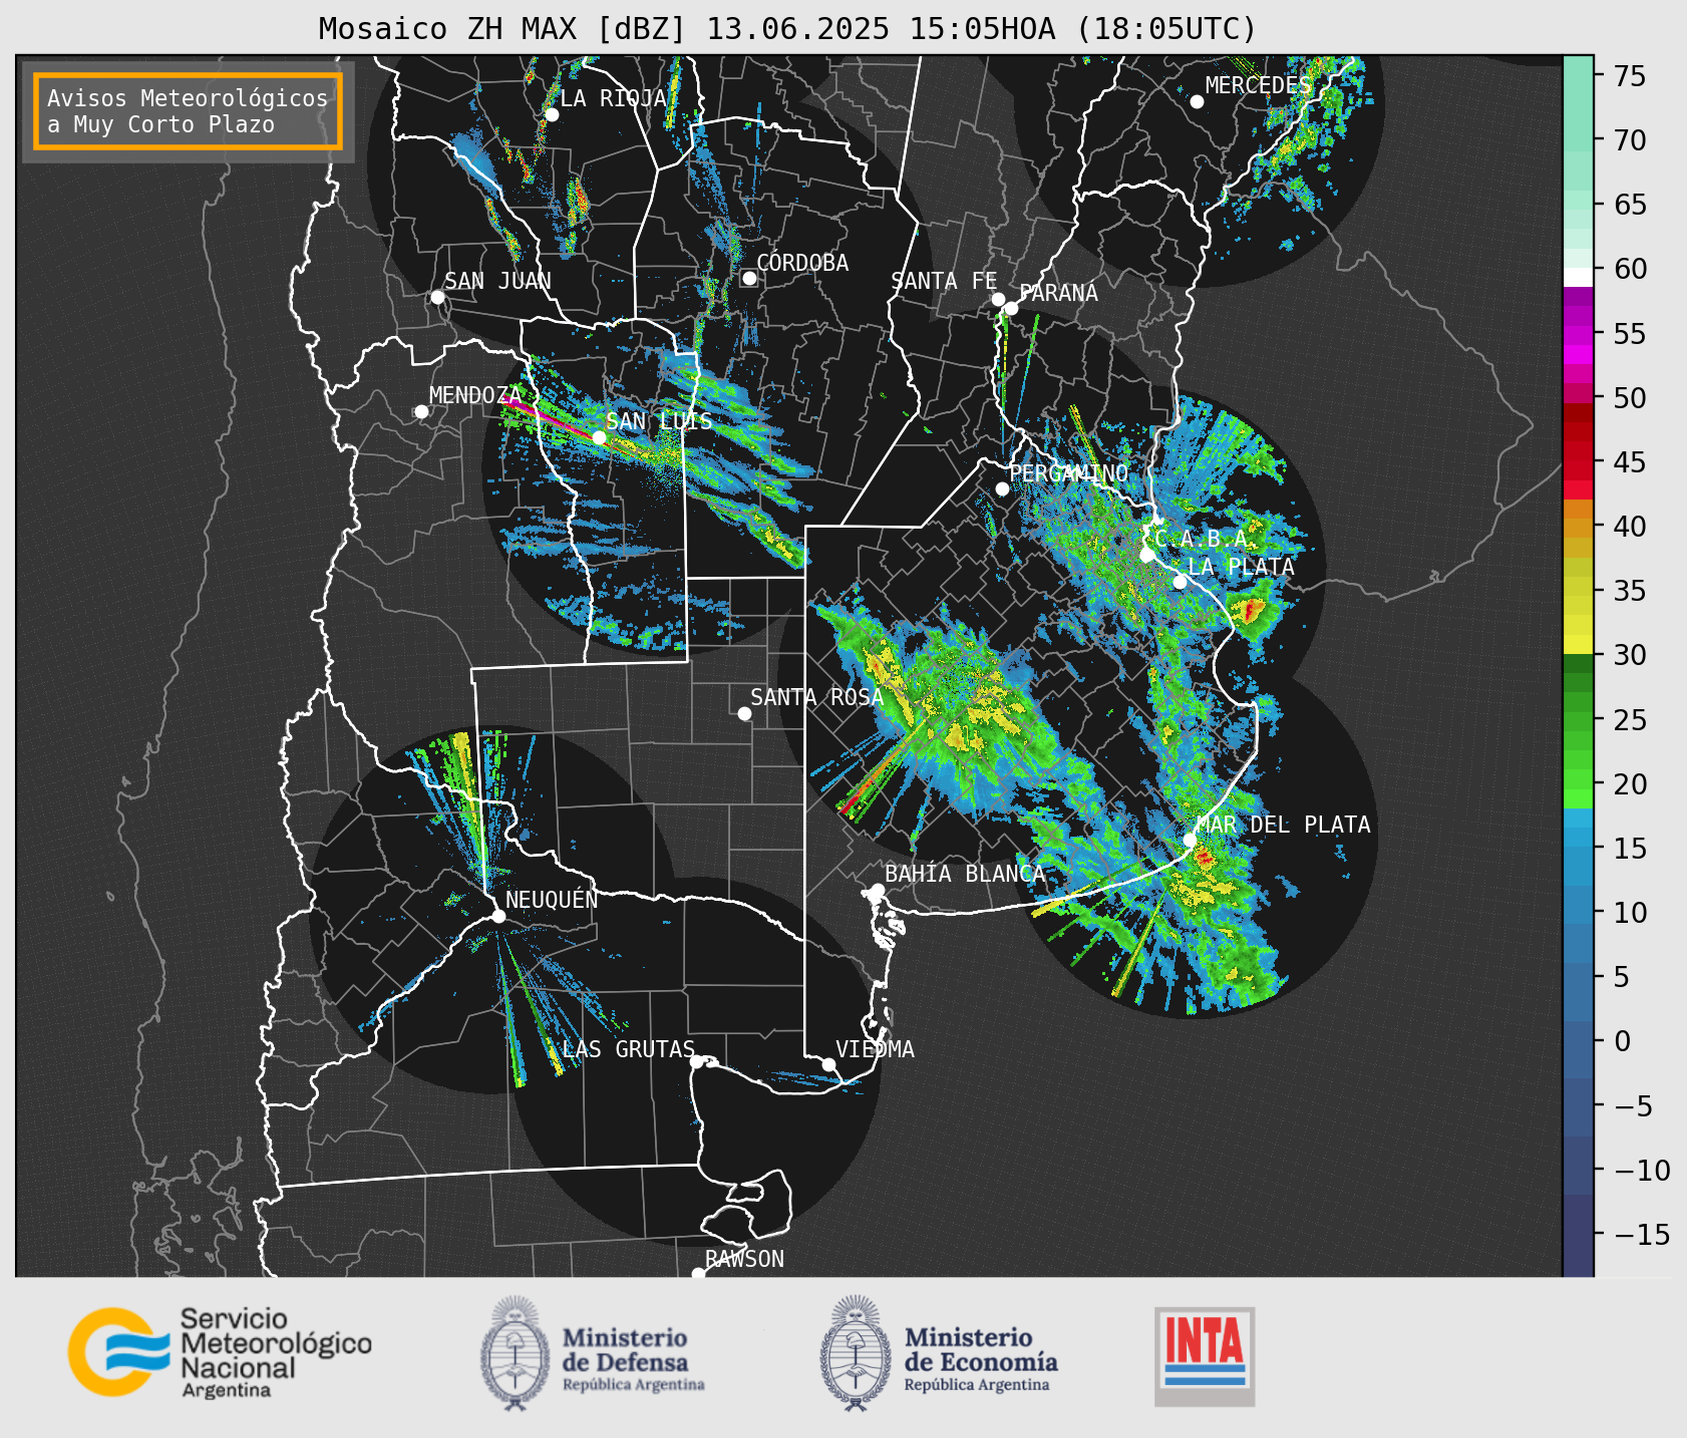Viewport: 1687px width, 1438px height.
Task: Click the Ministerio de Defensa emblem
Action: tap(515, 1353)
